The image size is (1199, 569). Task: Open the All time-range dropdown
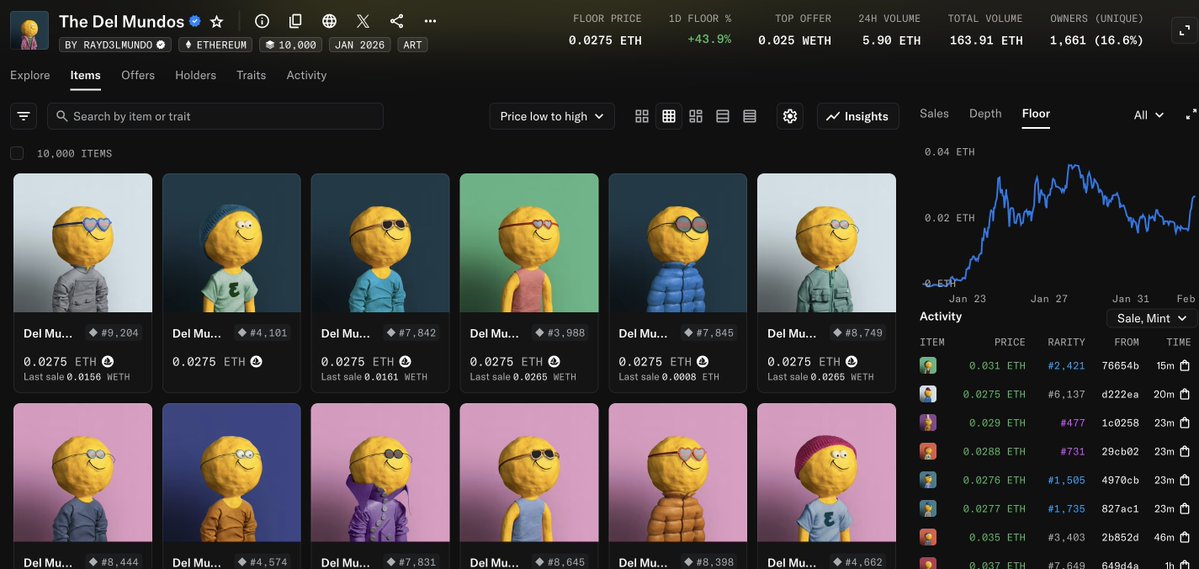(x=1149, y=115)
